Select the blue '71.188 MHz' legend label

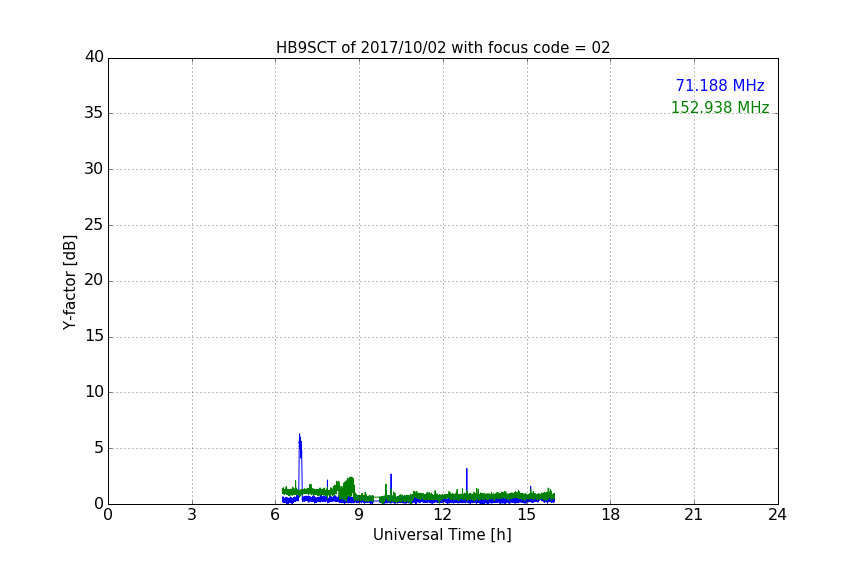point(720,86)
